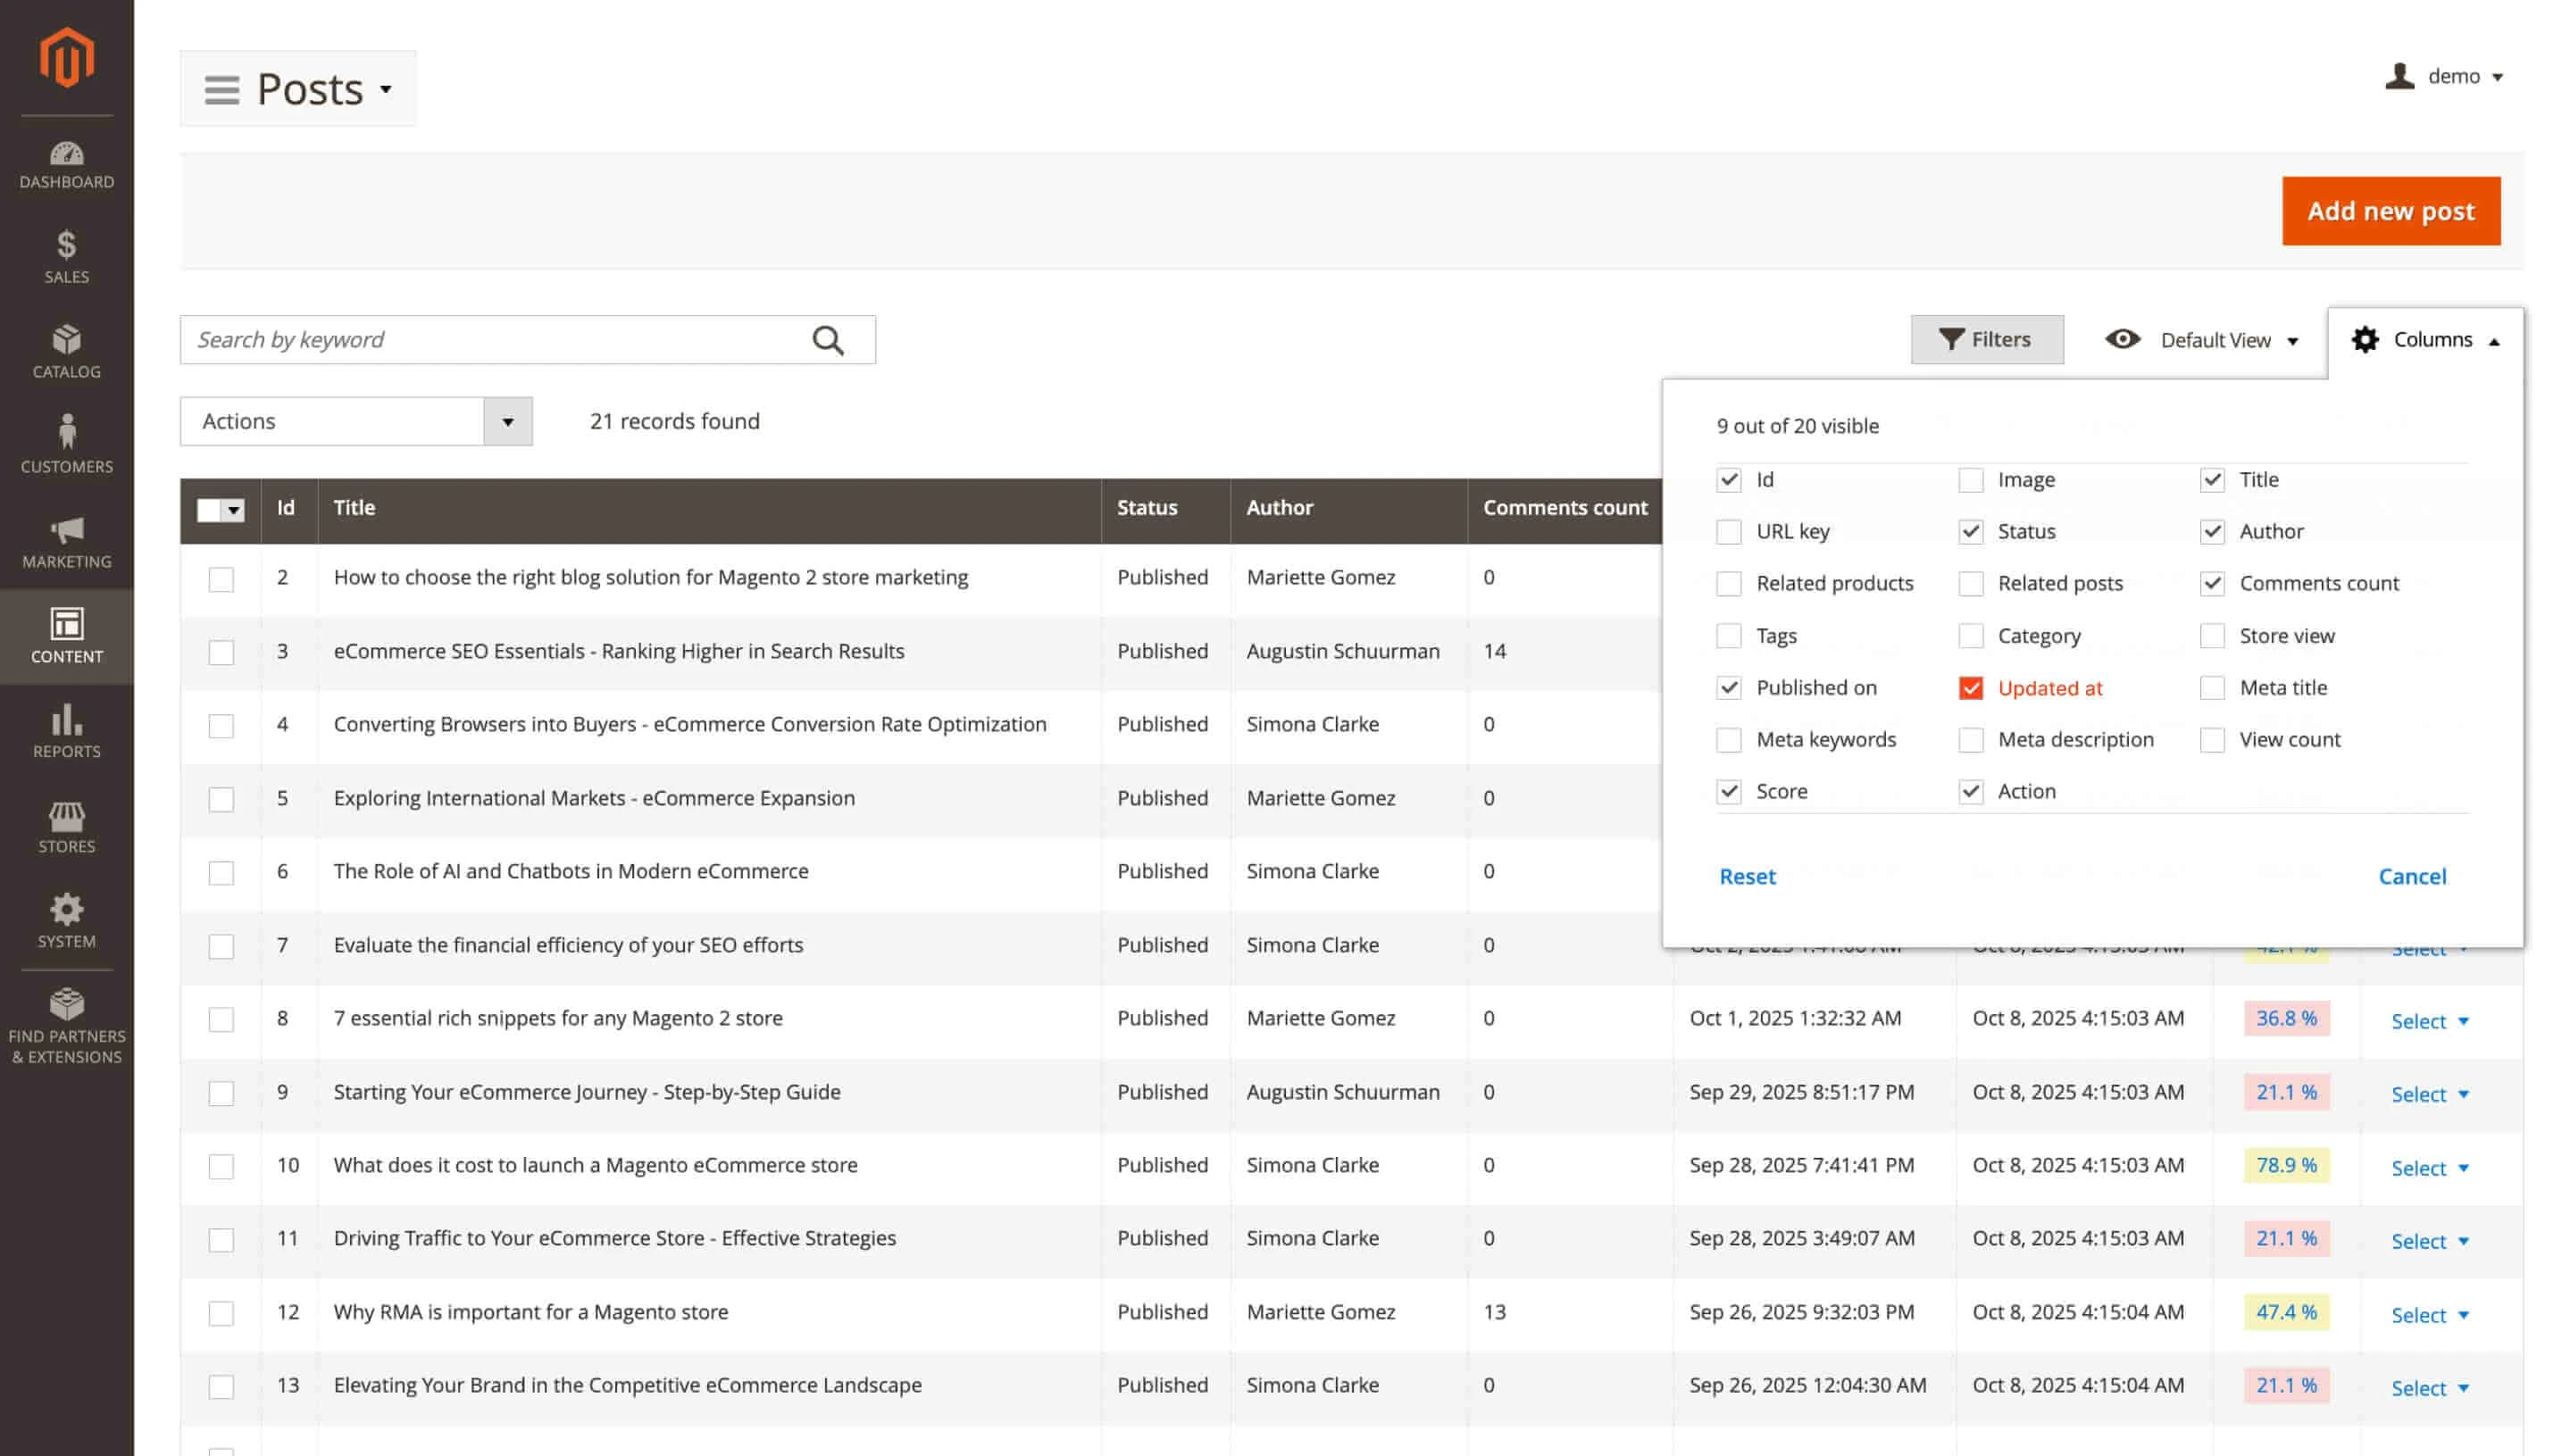Open the Marketing megaphone icon
Screen dimensions: 2570x1456
66,530
